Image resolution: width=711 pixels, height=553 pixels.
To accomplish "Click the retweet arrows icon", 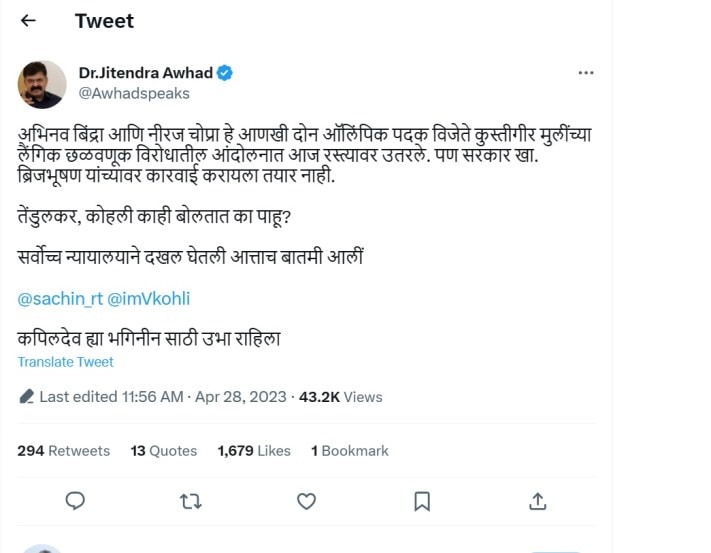I will click(190, 500).
